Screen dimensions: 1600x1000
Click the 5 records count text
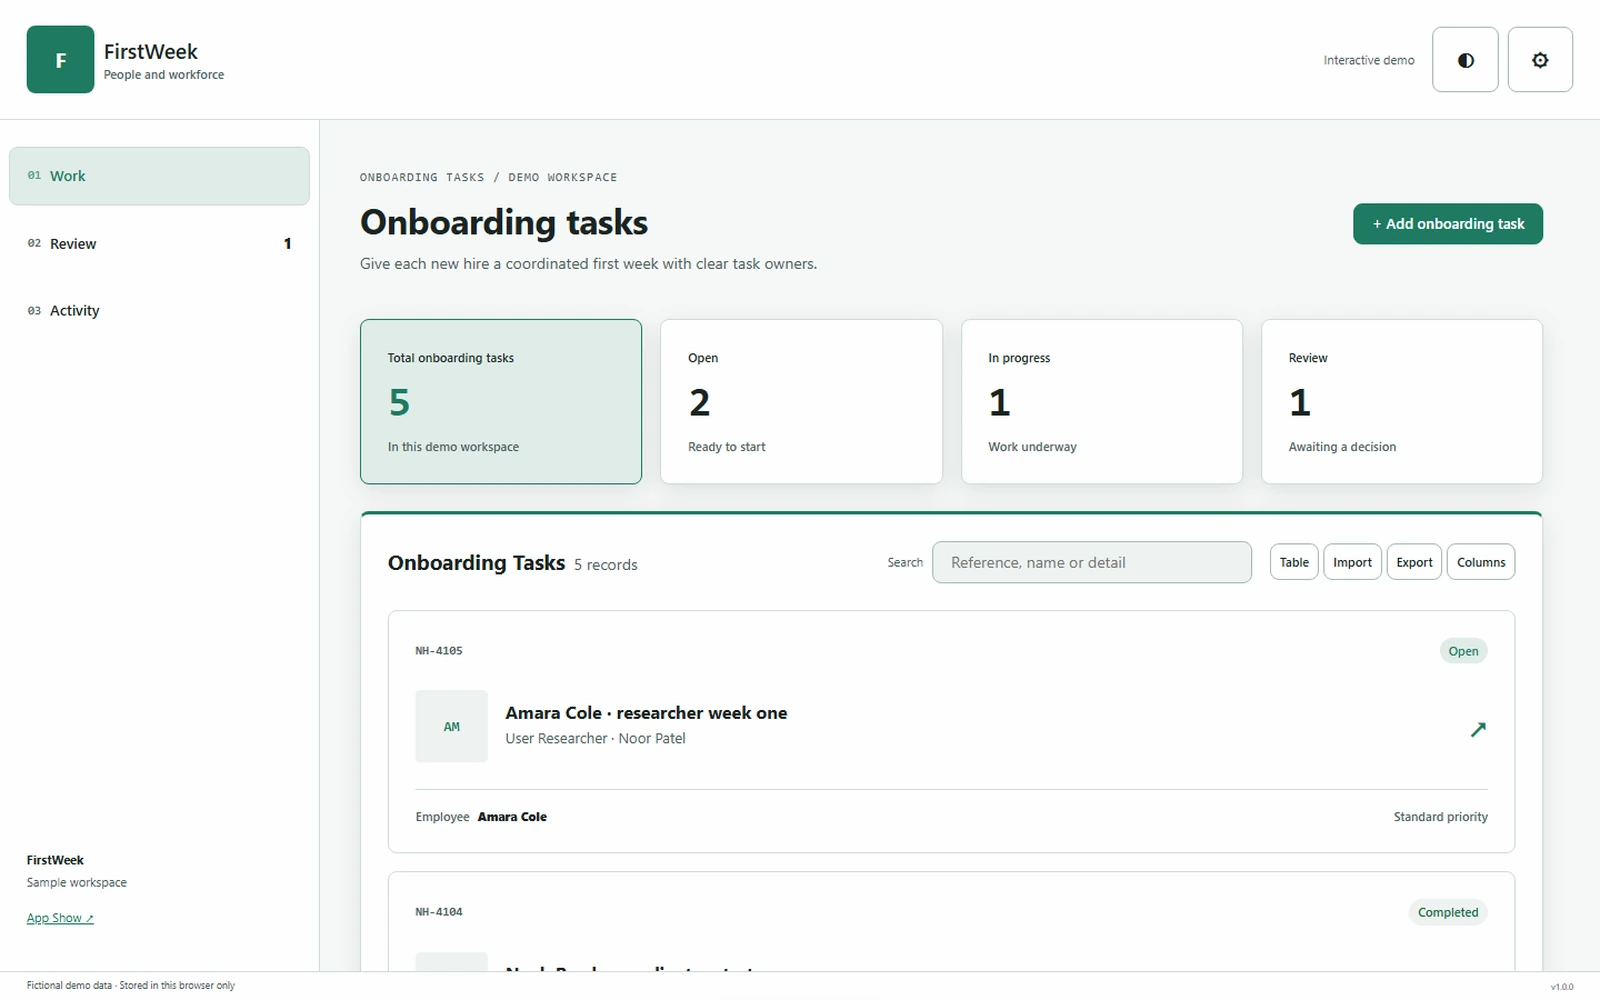605,565
